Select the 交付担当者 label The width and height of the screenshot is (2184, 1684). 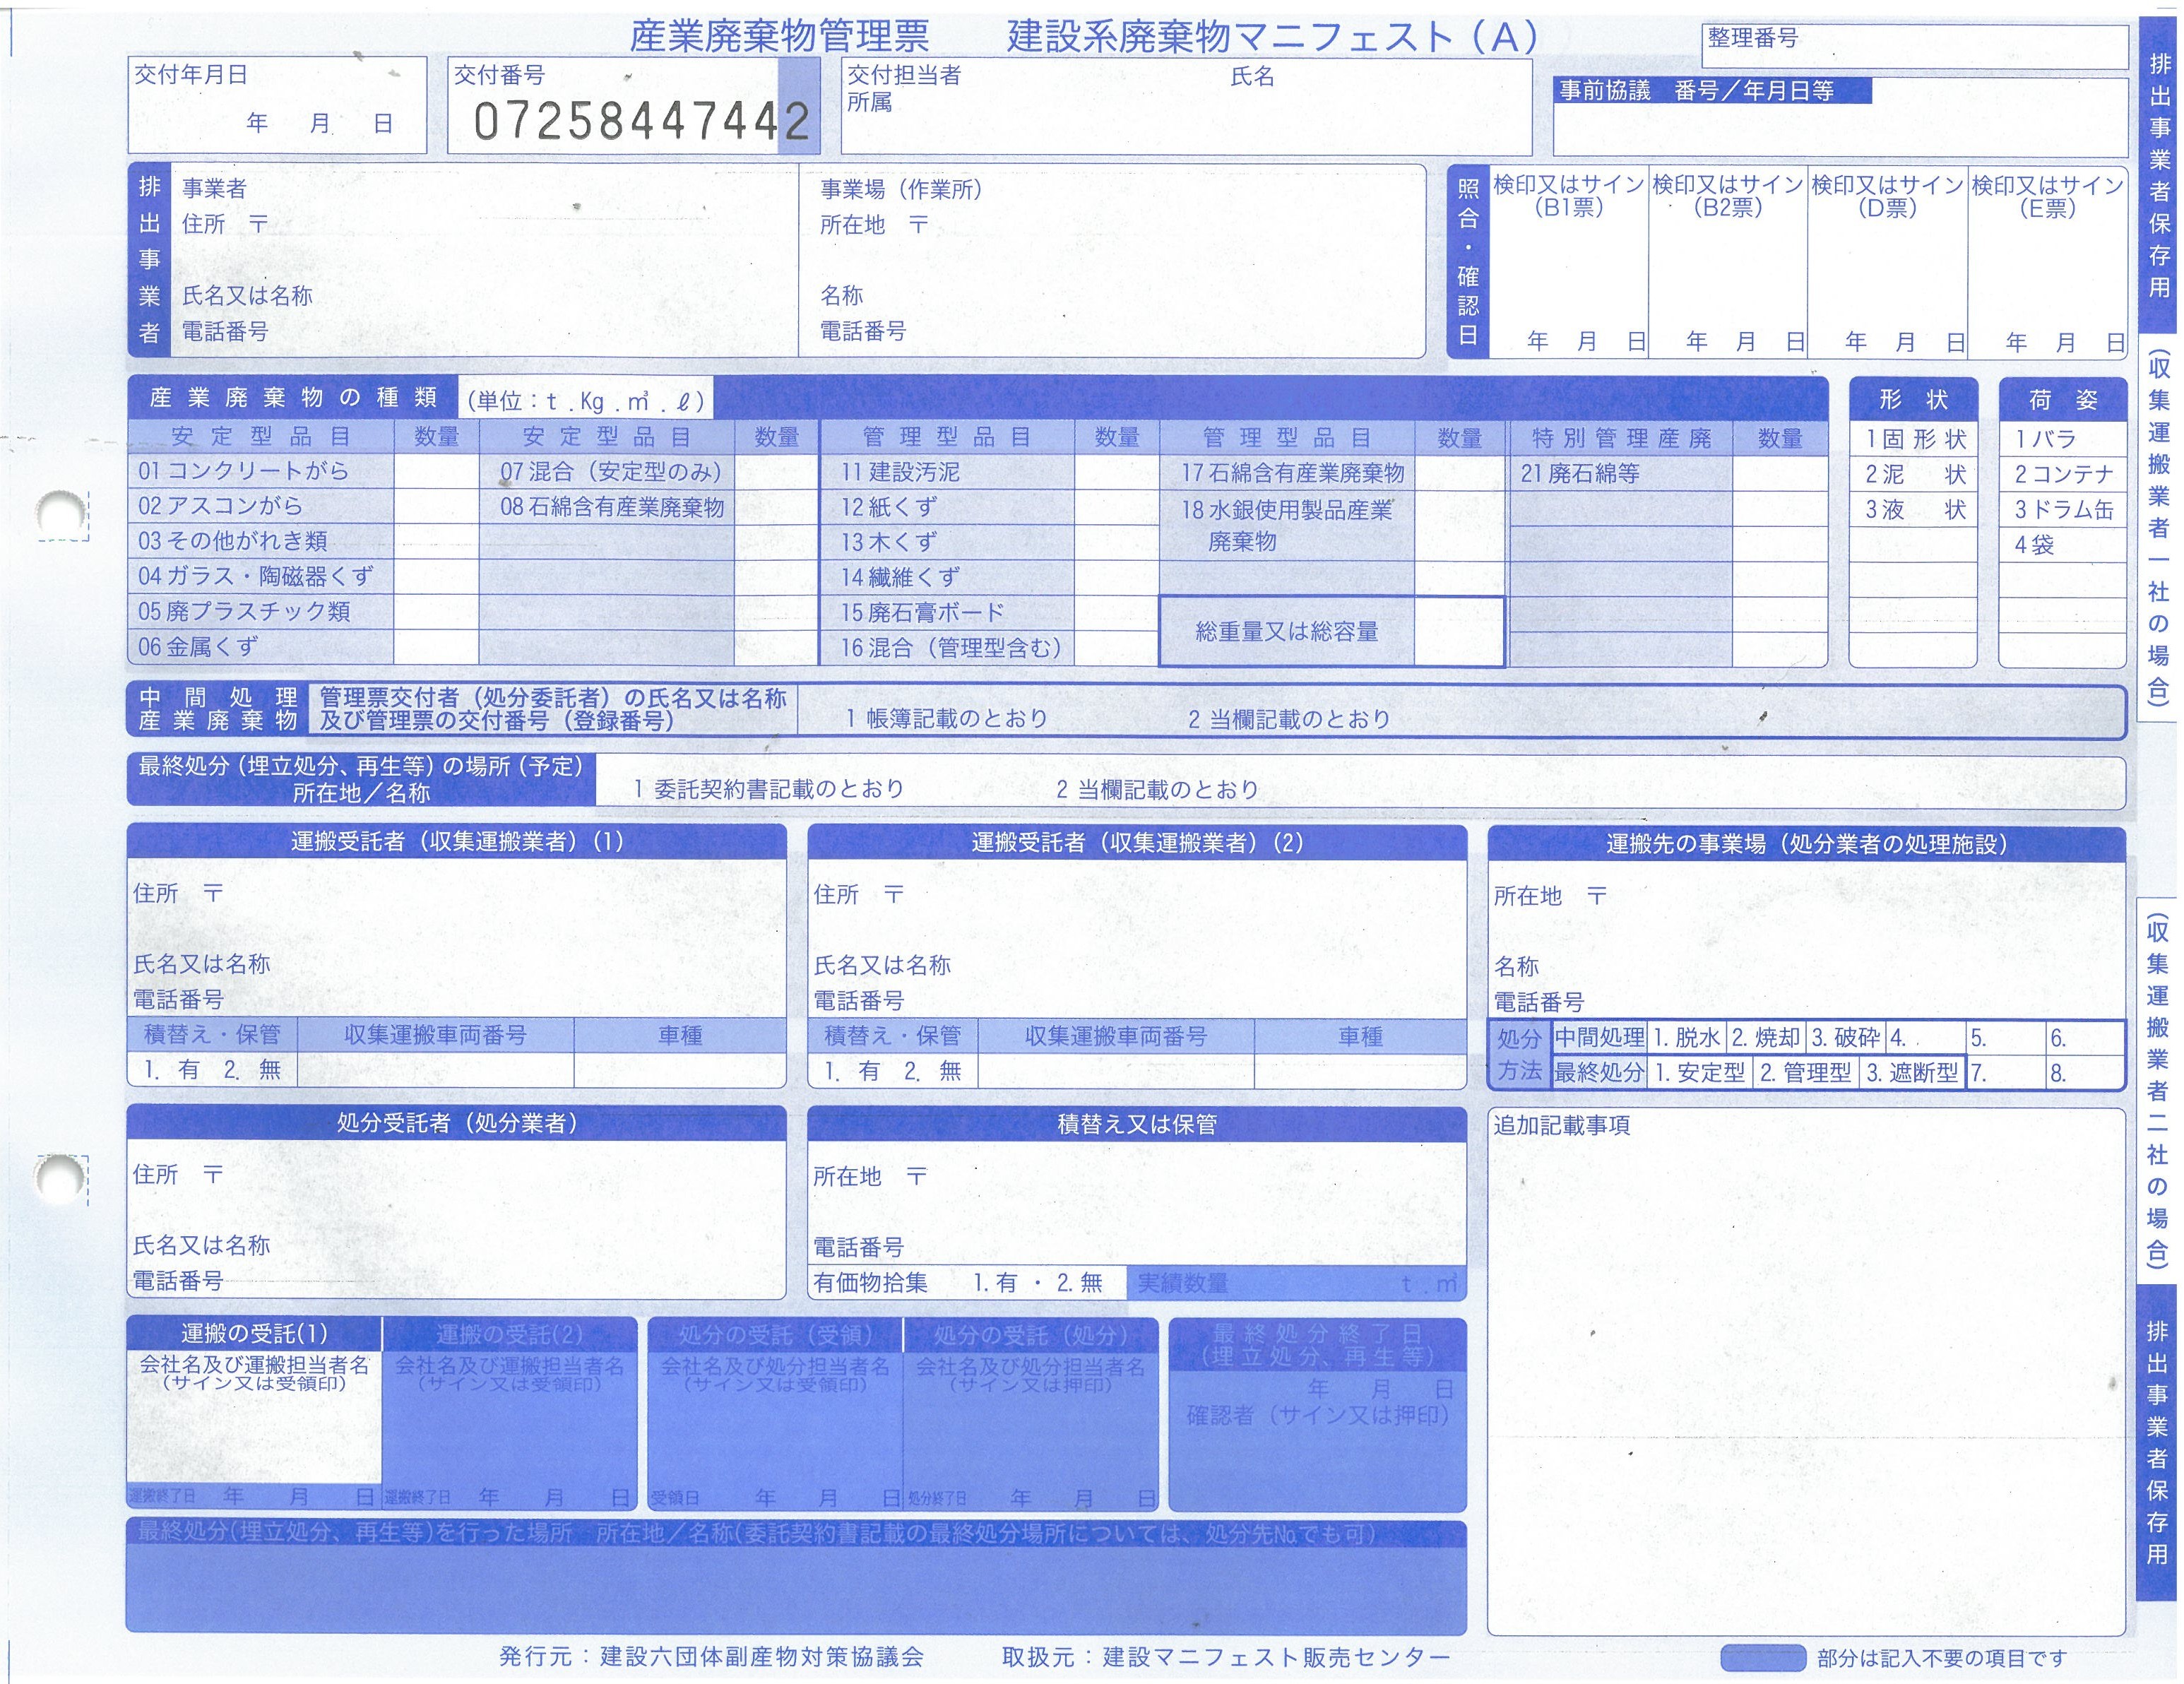tap(904, 75)
